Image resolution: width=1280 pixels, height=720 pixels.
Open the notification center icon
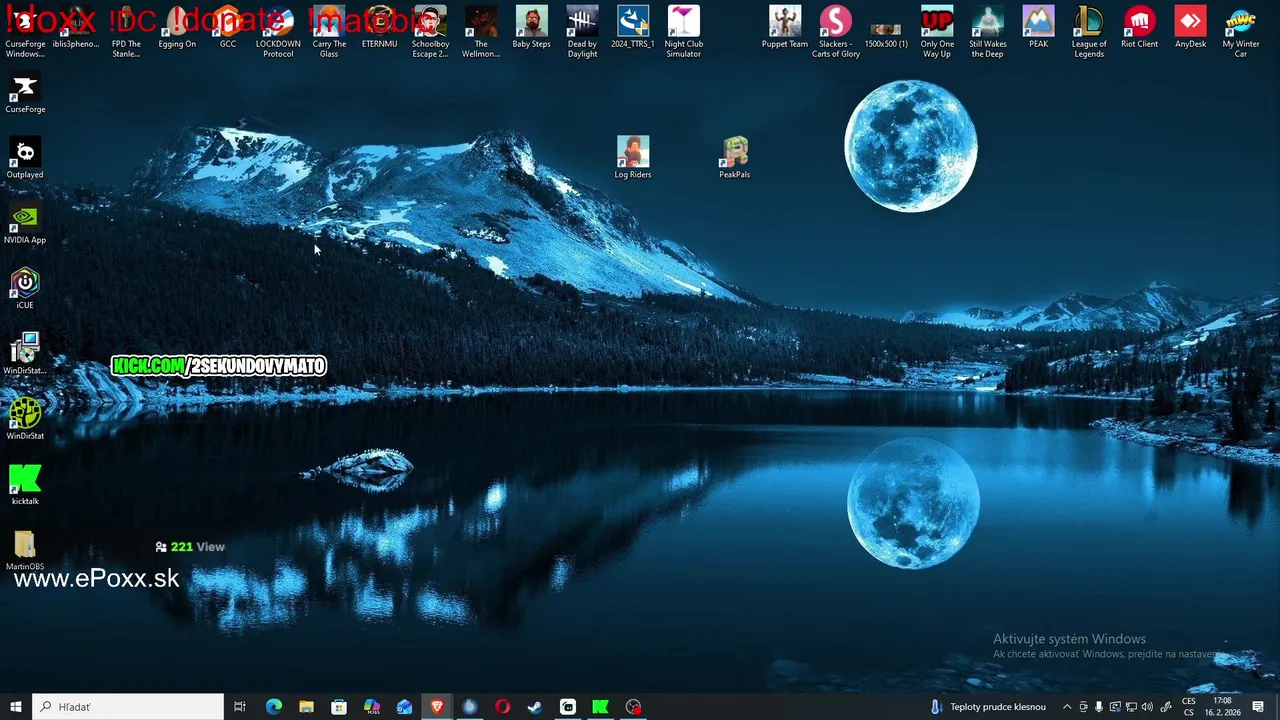(1258, 707)
